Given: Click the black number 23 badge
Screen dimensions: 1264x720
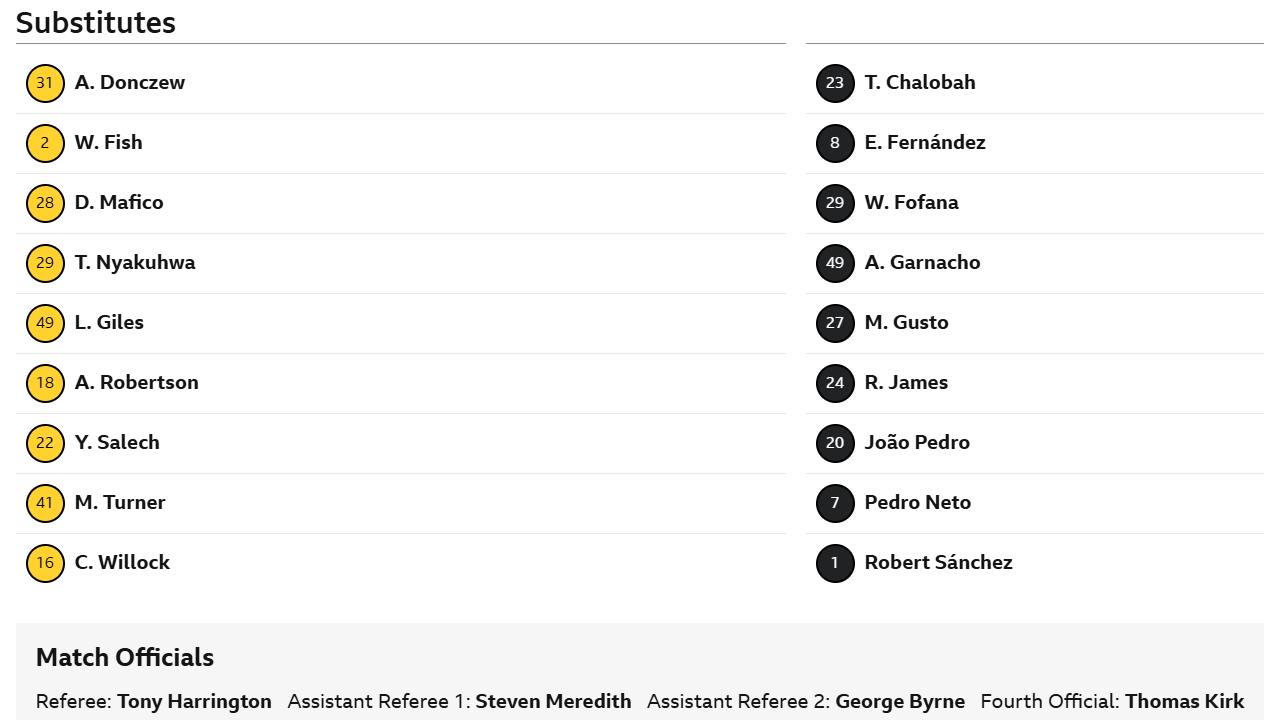Looking at the screenshot, I should click(835, 83).
